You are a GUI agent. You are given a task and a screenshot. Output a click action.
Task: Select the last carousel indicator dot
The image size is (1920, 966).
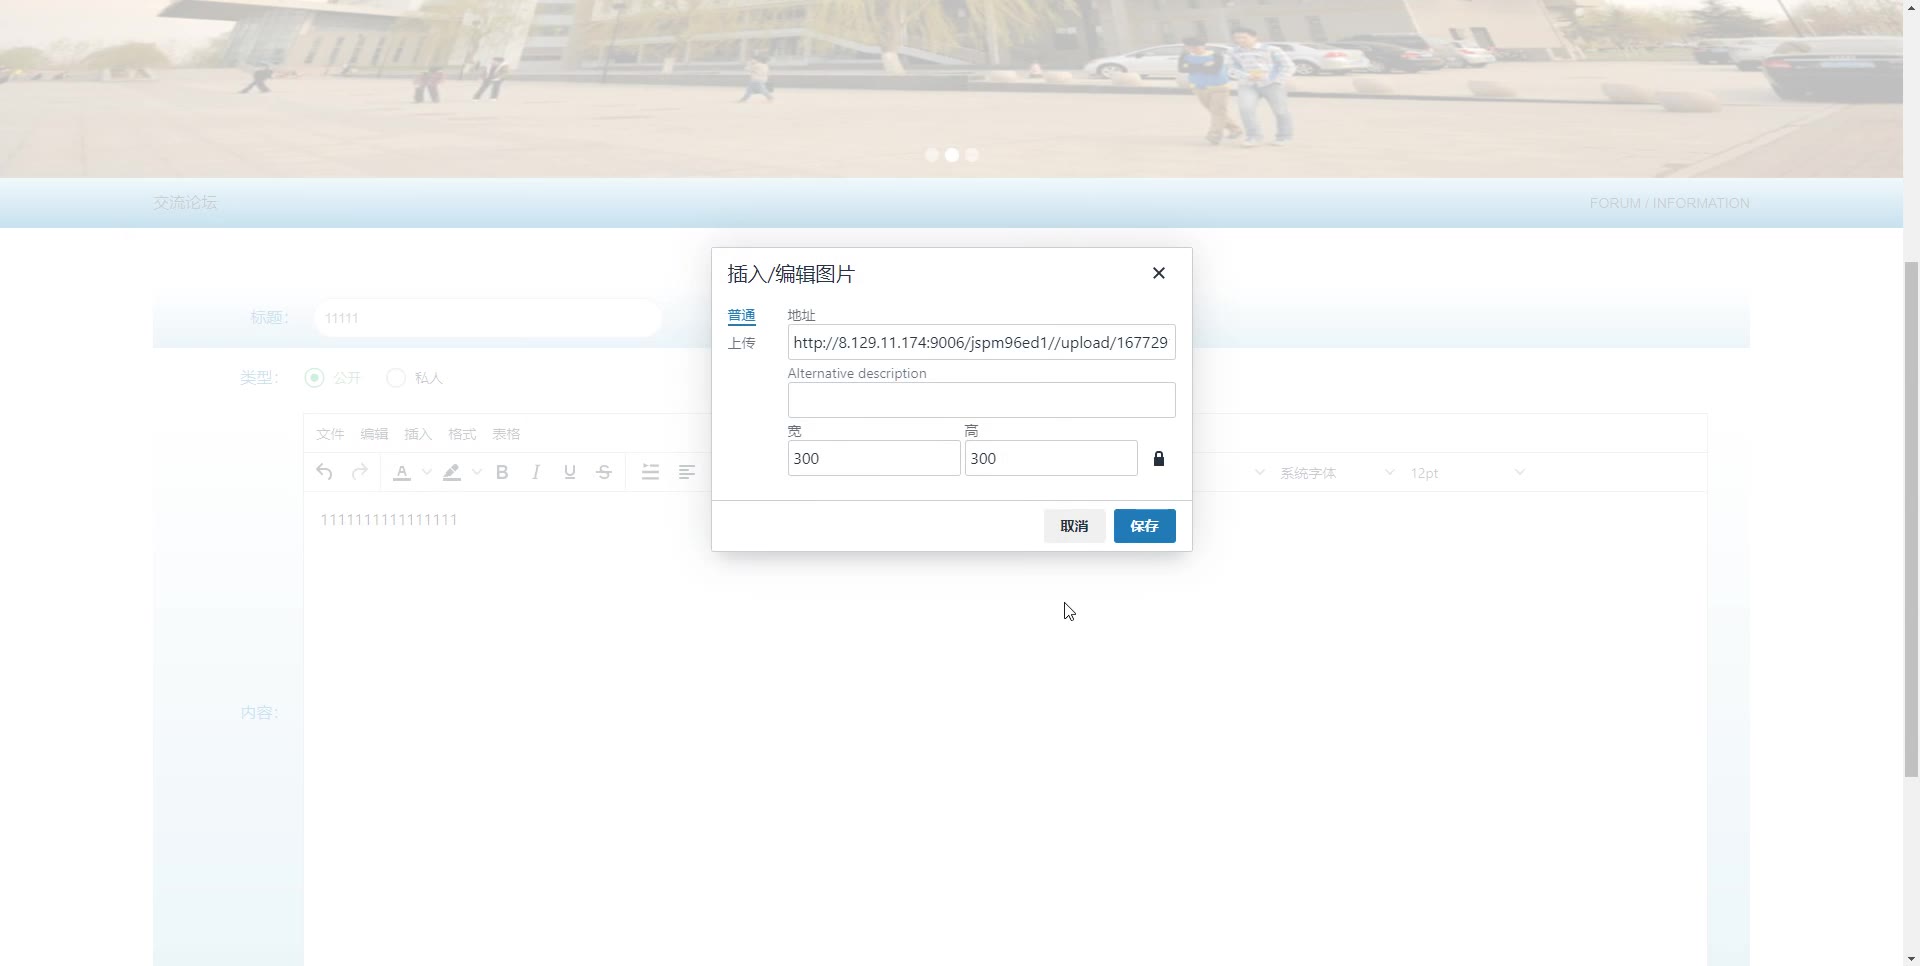click(x=972, y=155)
